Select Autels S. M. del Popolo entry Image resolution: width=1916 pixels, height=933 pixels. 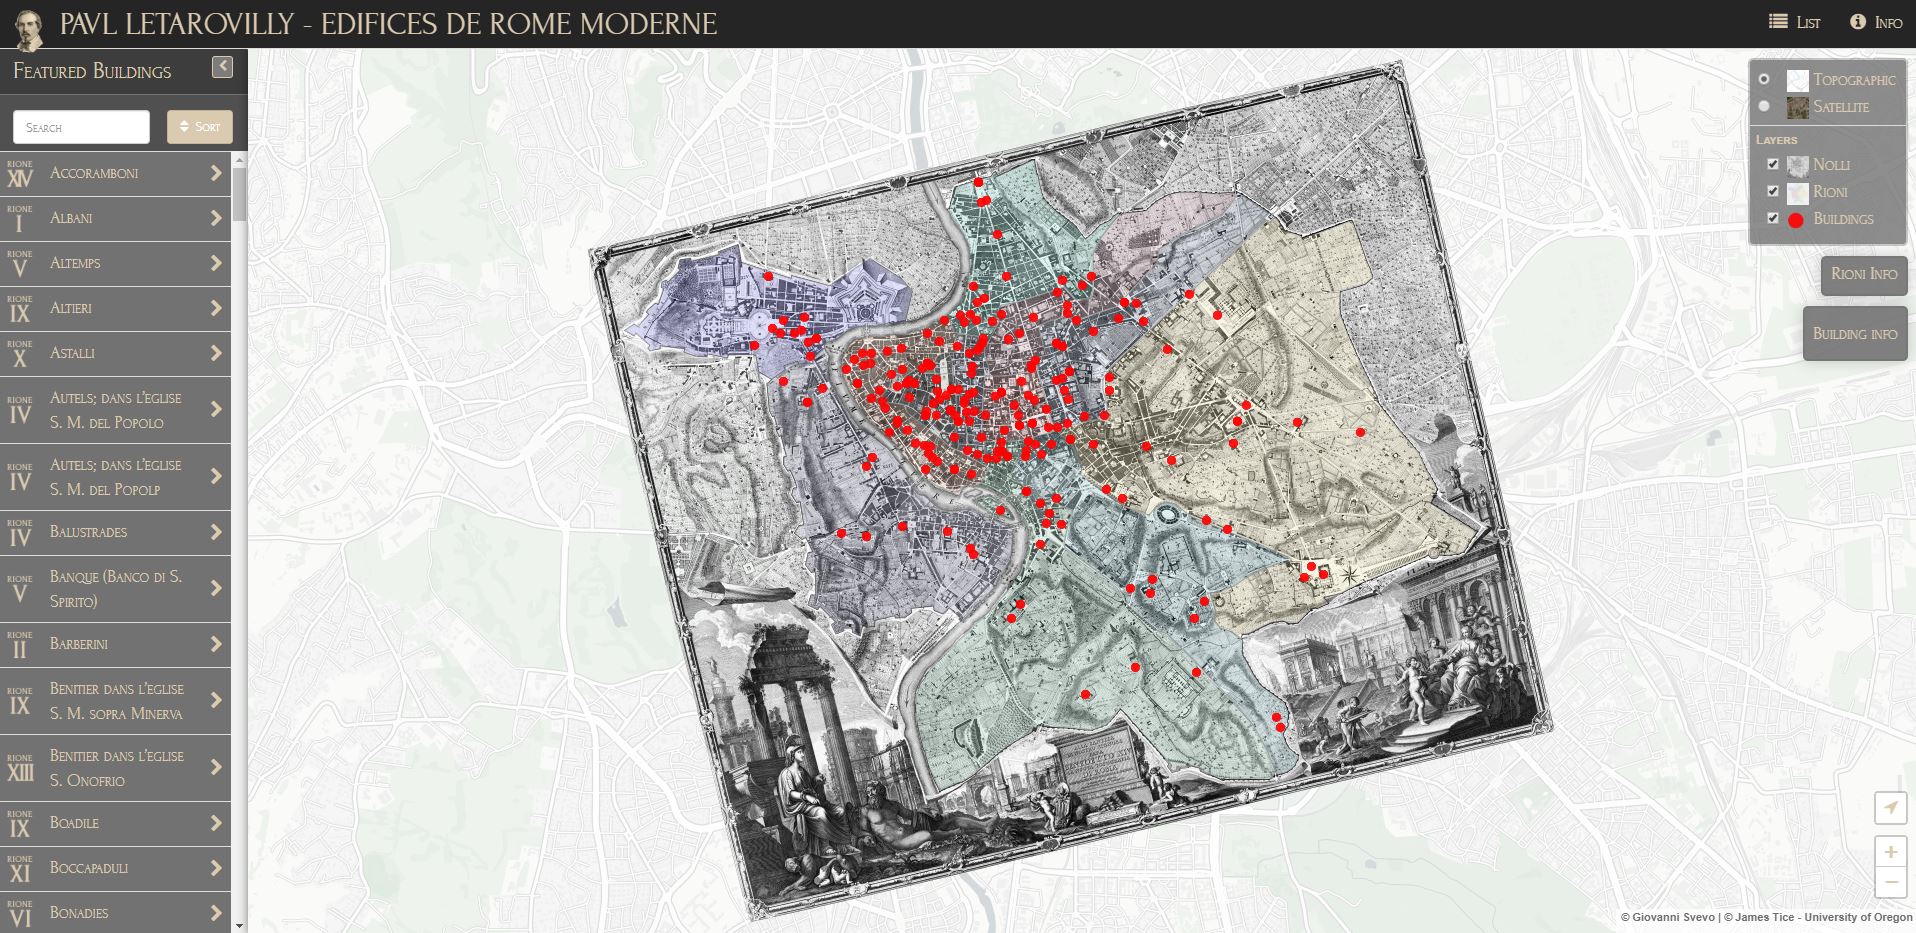115,410
